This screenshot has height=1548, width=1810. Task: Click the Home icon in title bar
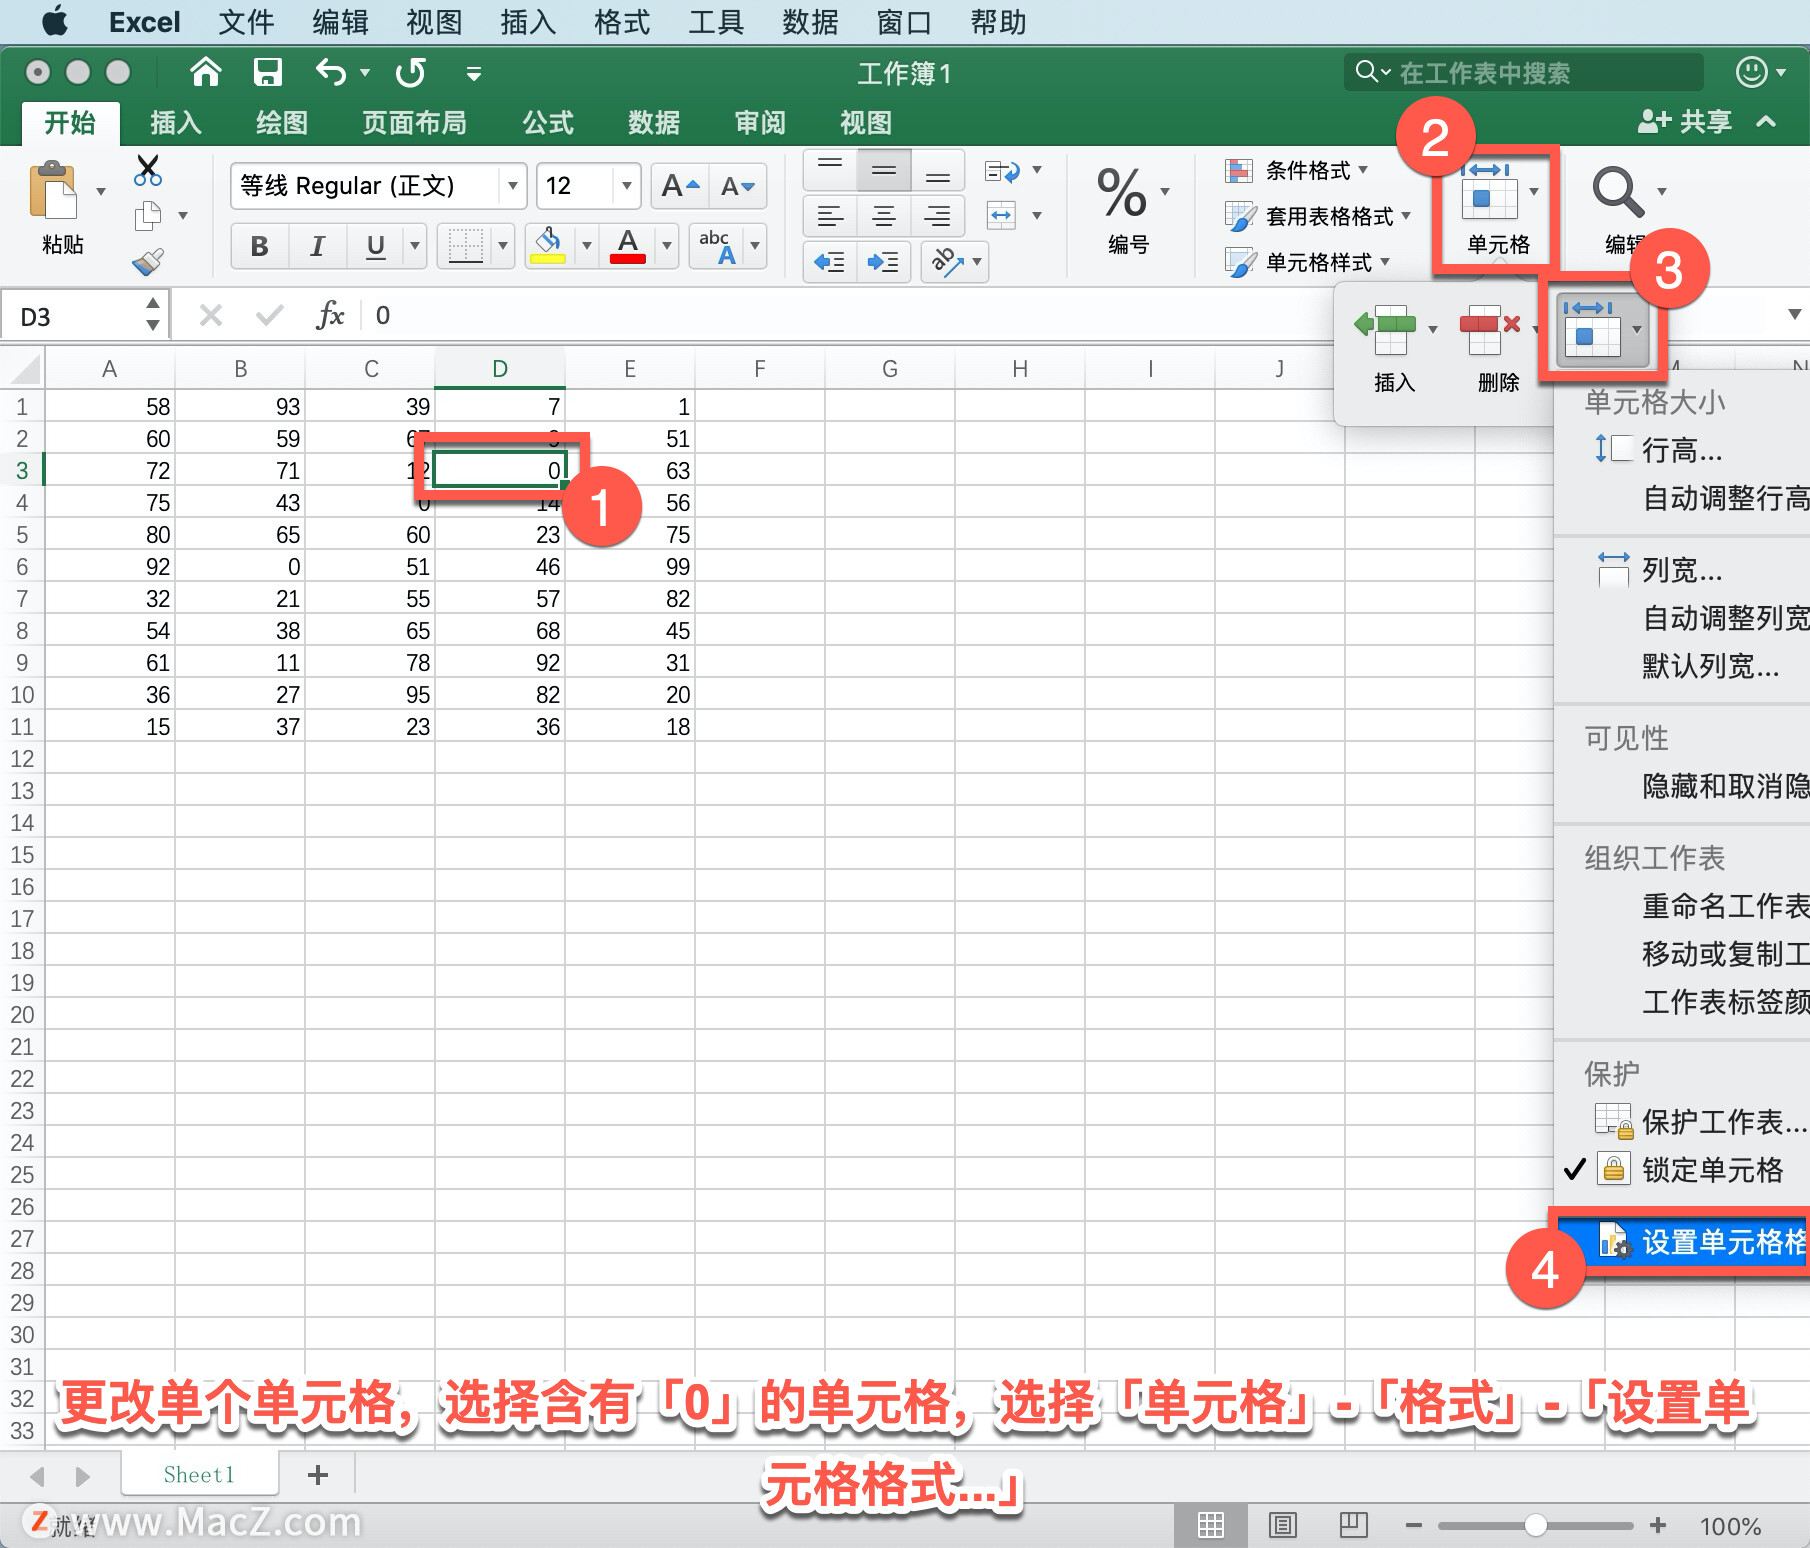(206, 72)
